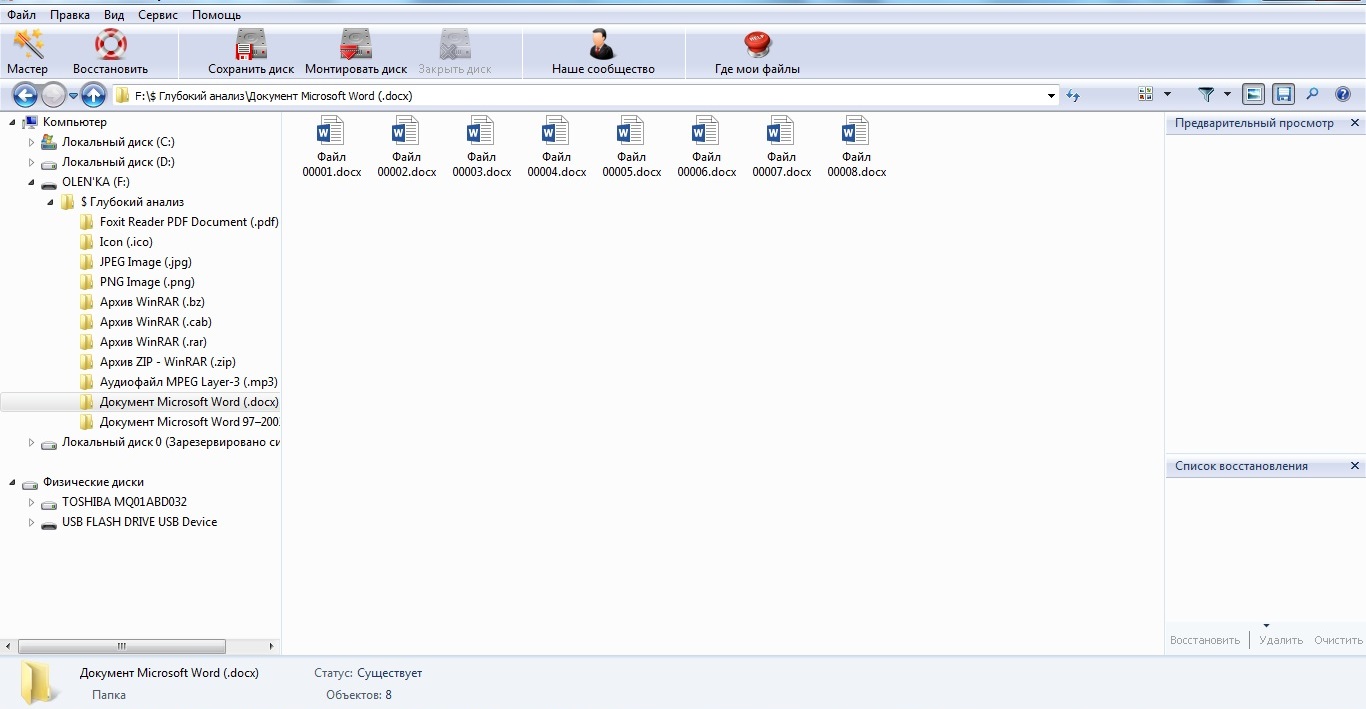The image size is (1366, 709).
Task: Click the Где мои файлы help button
Action: pos(757,53)
